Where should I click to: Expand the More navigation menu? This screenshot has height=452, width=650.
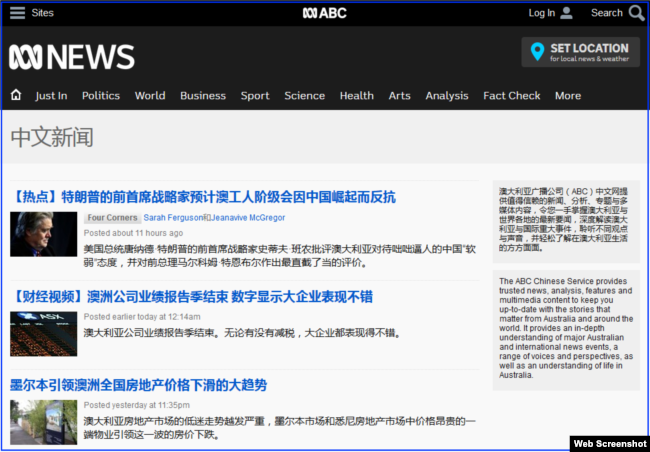(x=568, y=96)
